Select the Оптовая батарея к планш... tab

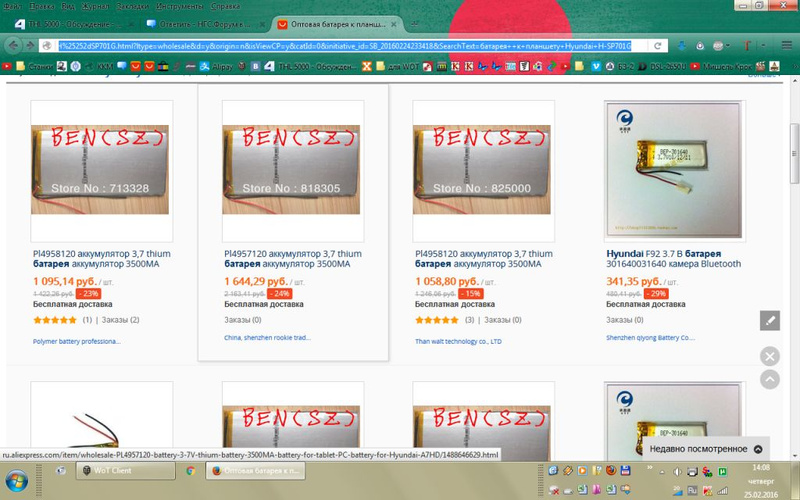click(338, 24)
